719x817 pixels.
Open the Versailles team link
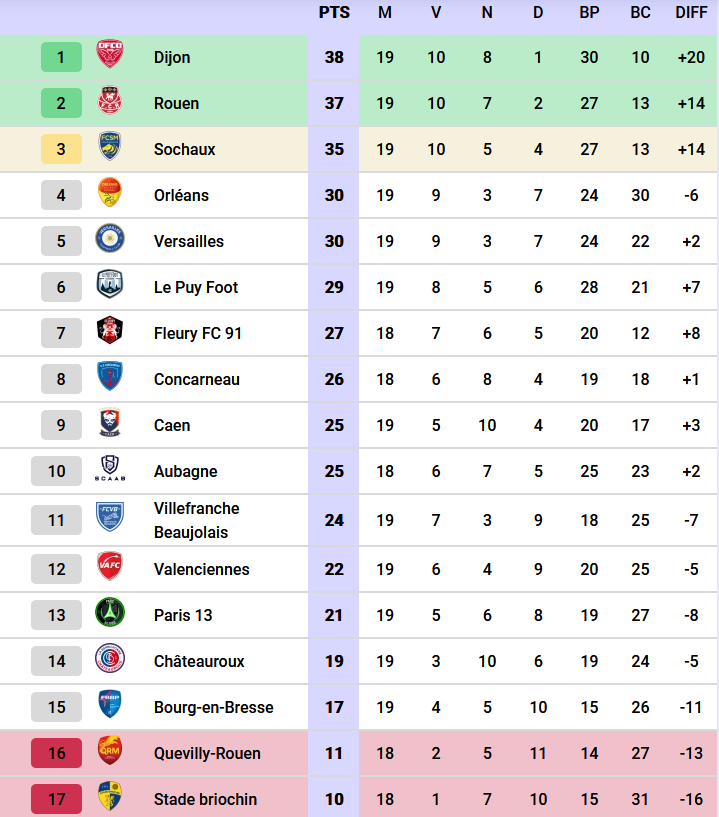pos(189,241)
